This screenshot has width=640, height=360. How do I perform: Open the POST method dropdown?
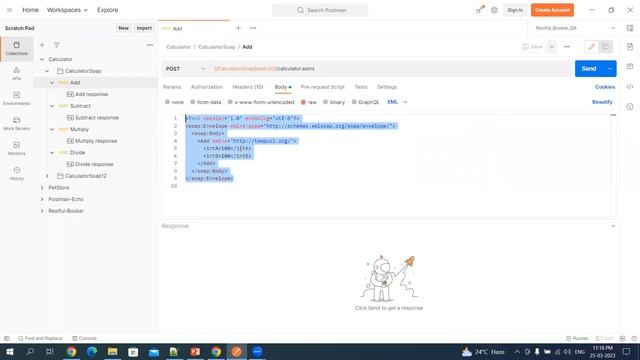[x=185, y=69]
